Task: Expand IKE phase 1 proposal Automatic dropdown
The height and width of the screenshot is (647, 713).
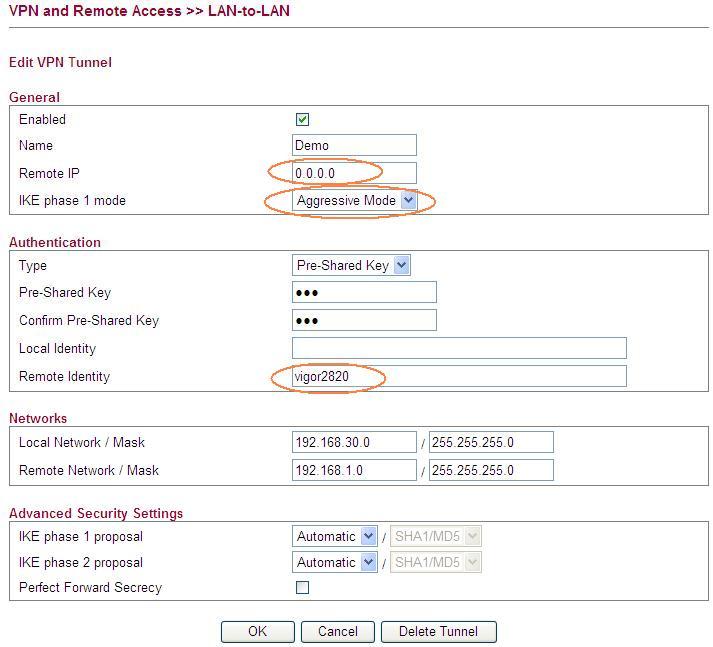Action: pos(335,537)
